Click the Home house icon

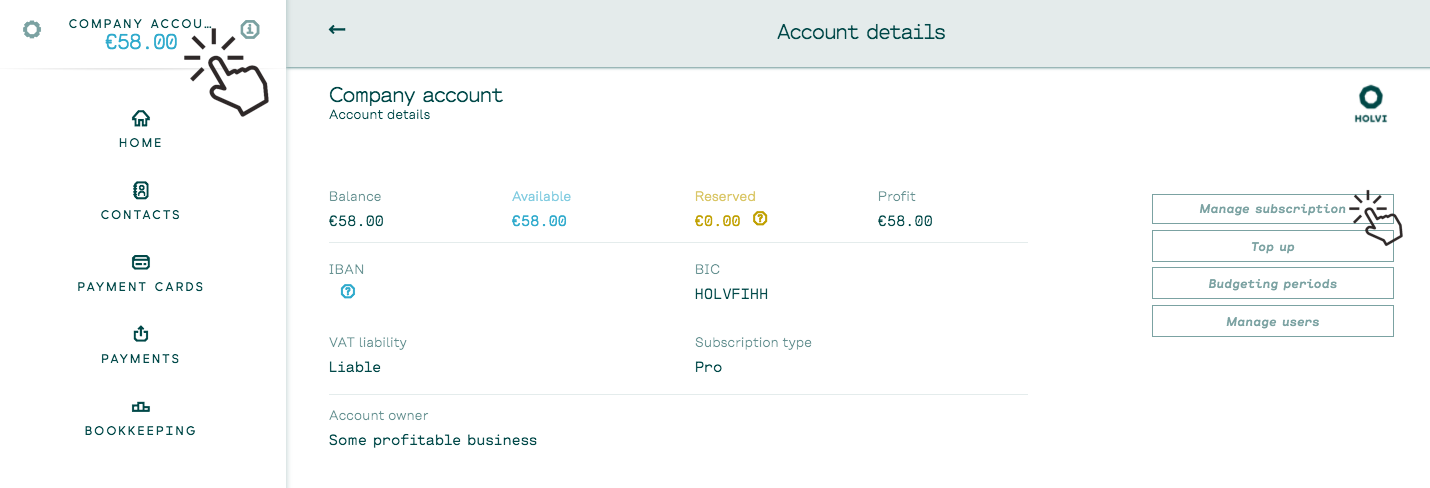coord(141,118)
